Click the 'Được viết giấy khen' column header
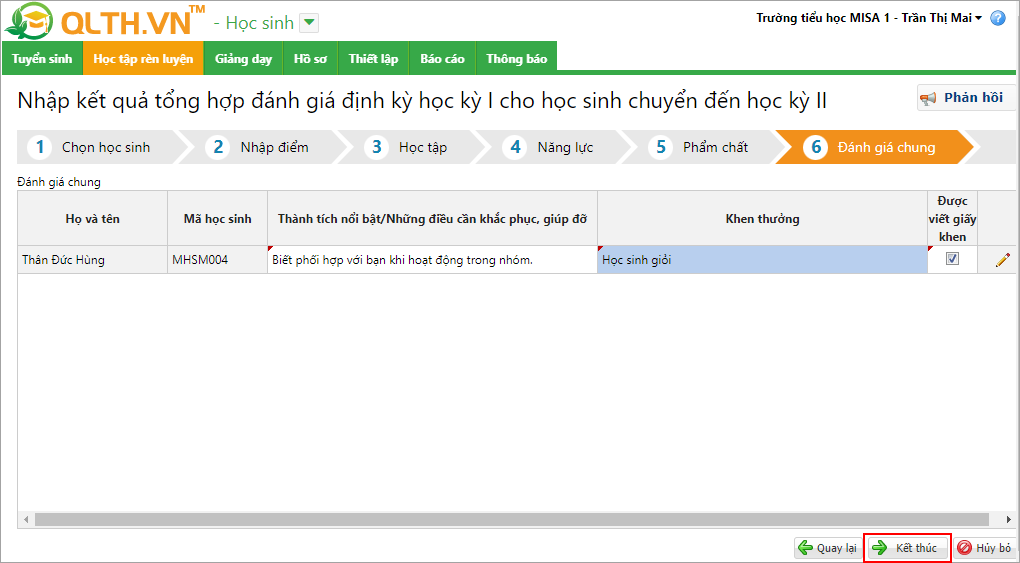1020x563 pixels. (952, 219)
